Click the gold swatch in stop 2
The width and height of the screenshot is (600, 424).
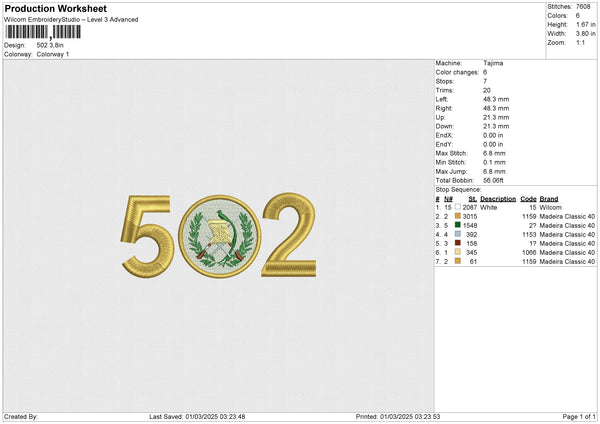pyautogui.click(x=458, y=216)
